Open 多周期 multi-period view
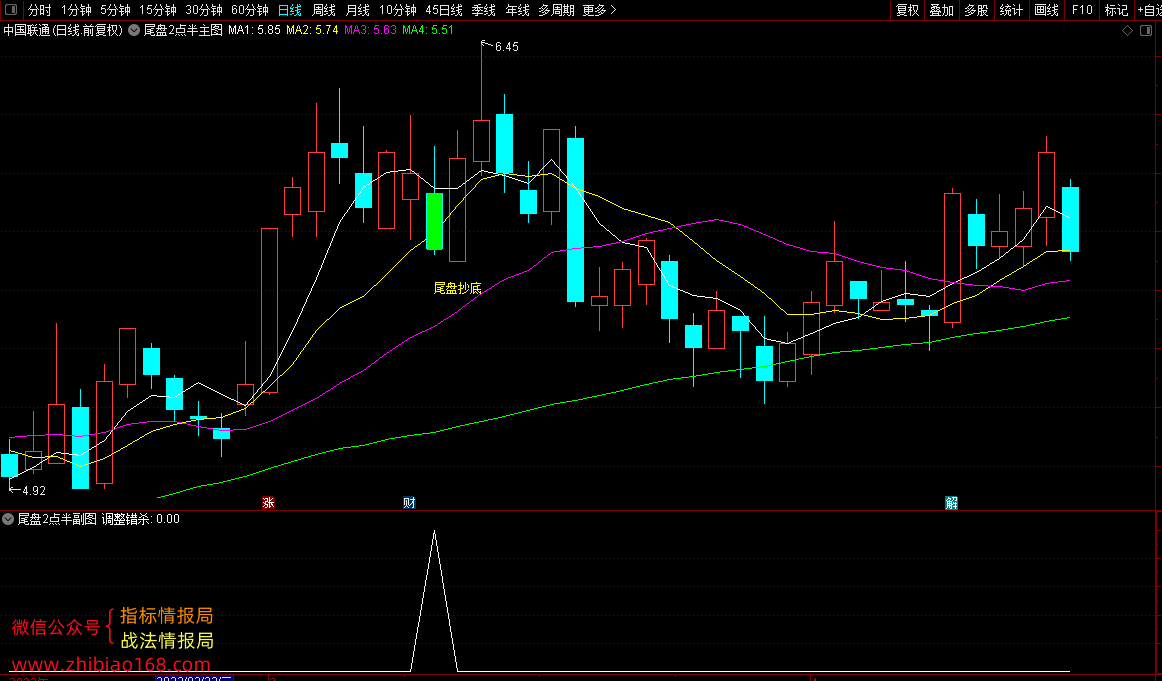The height and width of the screenshot is (681, 1162). click(x=557, y=10)
